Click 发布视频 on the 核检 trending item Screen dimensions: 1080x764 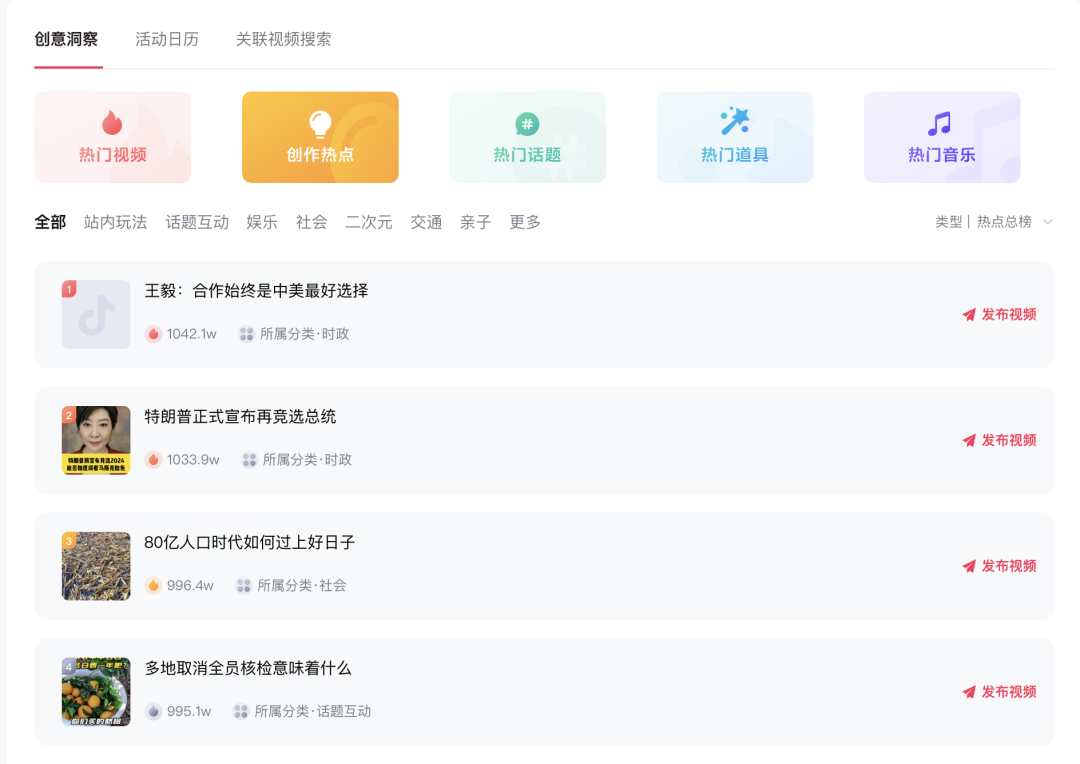pyautogui.click(x=1001, y=691)
